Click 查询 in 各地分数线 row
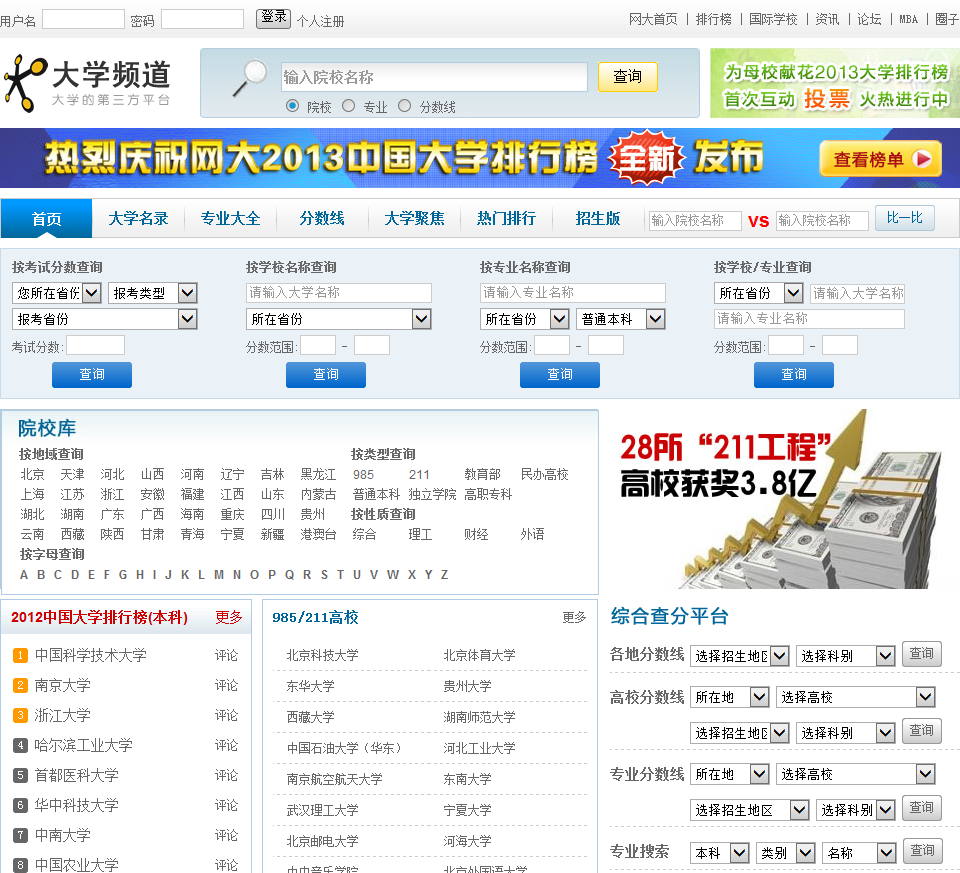This screenshot has height=873, width=960. pyautogui.click(x=921, y=654)
